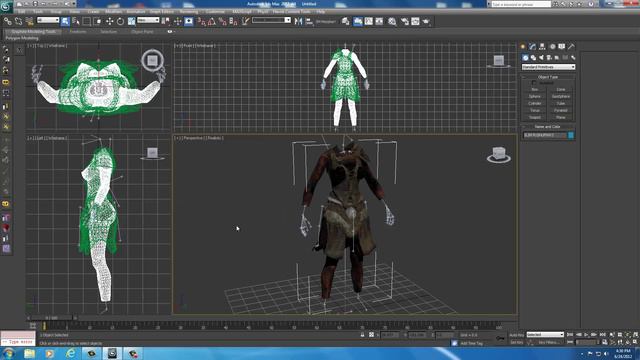This screenshot has width=640, height=360.
Task: Click the Box primitive button
Action: pyautogui.click(x=535, y=89)
